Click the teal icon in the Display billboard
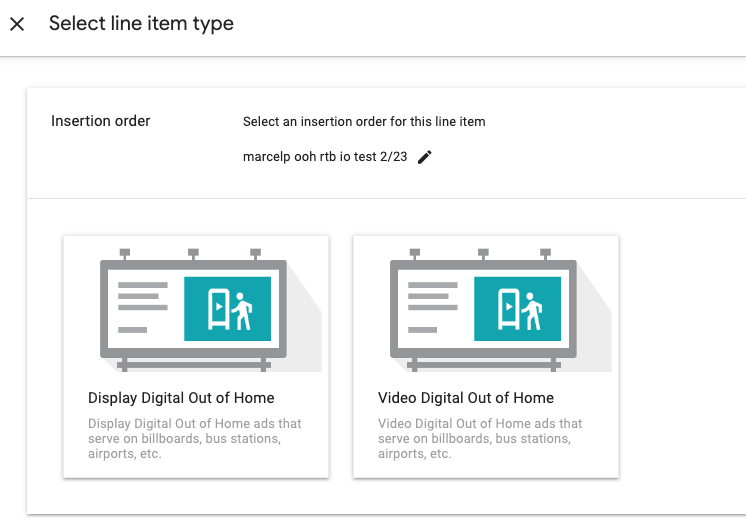 coord(228,308)
